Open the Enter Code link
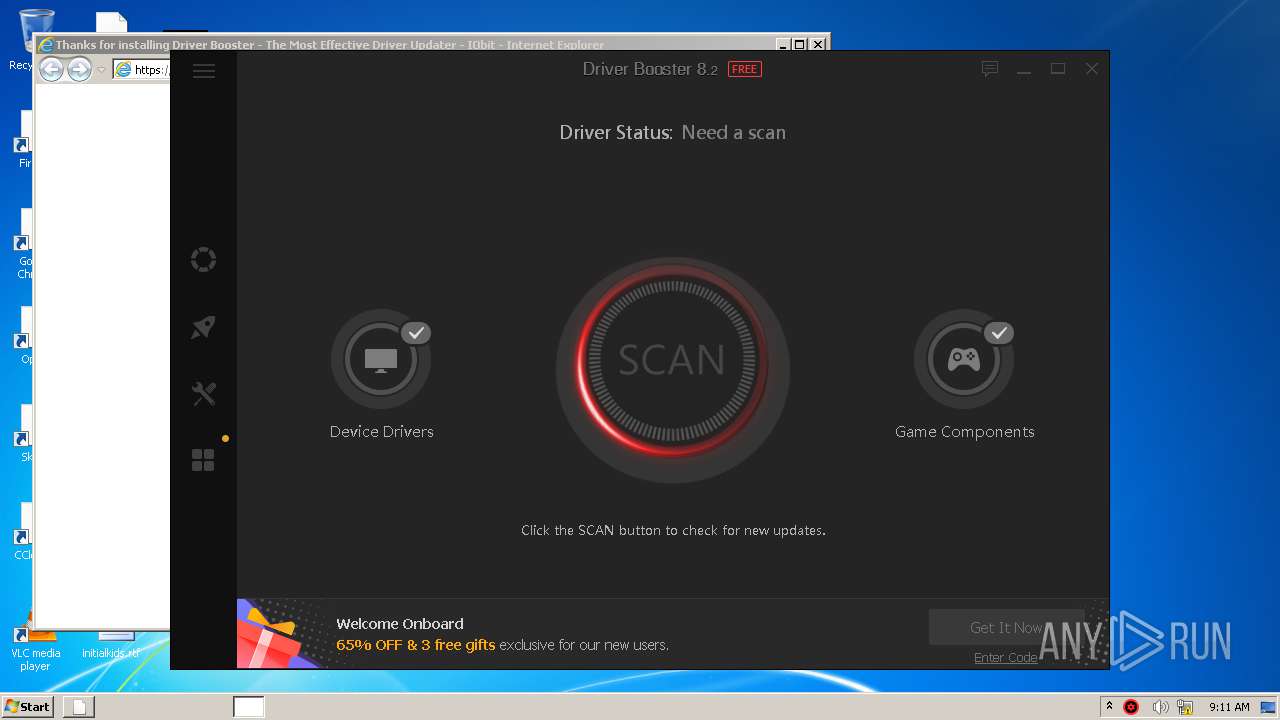Viewport: 1280px width, 720px height. point(1006,657)
